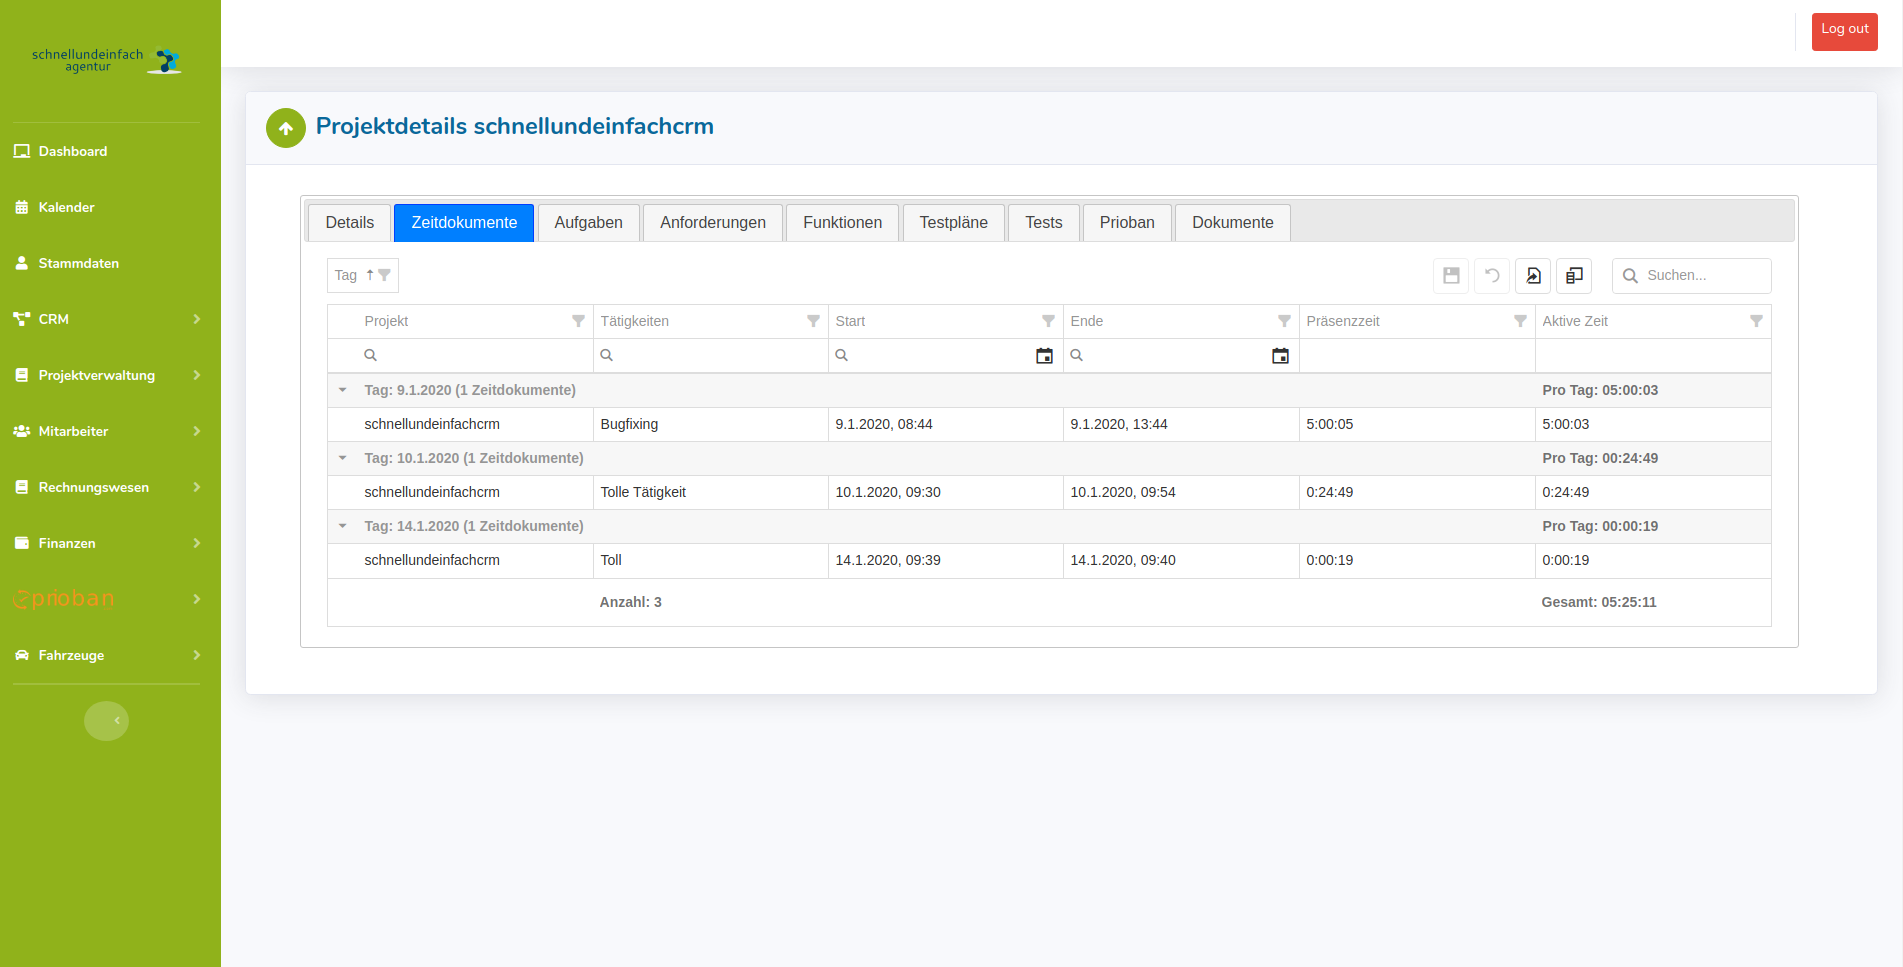1903x967 pixels.
Task: Expand the Mitarbeiter sidebar menu
Action: [x=106, y=431]
